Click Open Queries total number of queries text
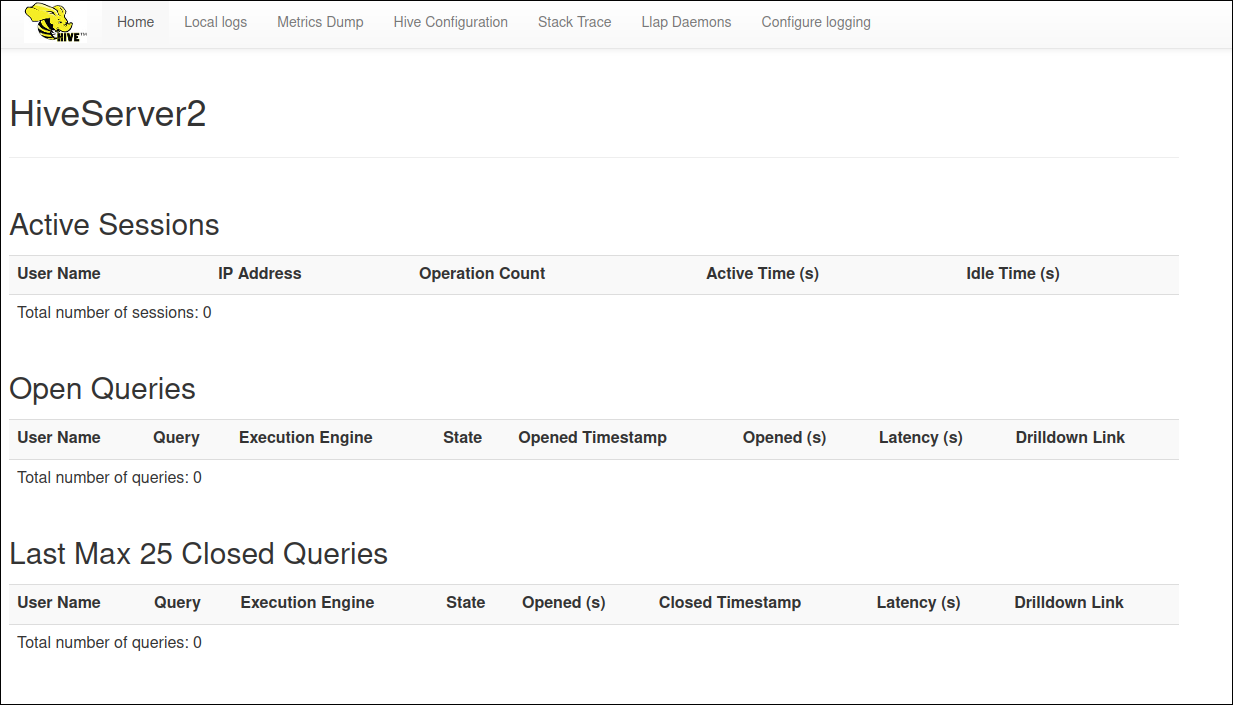The image size is (1233, 705). 110,478
